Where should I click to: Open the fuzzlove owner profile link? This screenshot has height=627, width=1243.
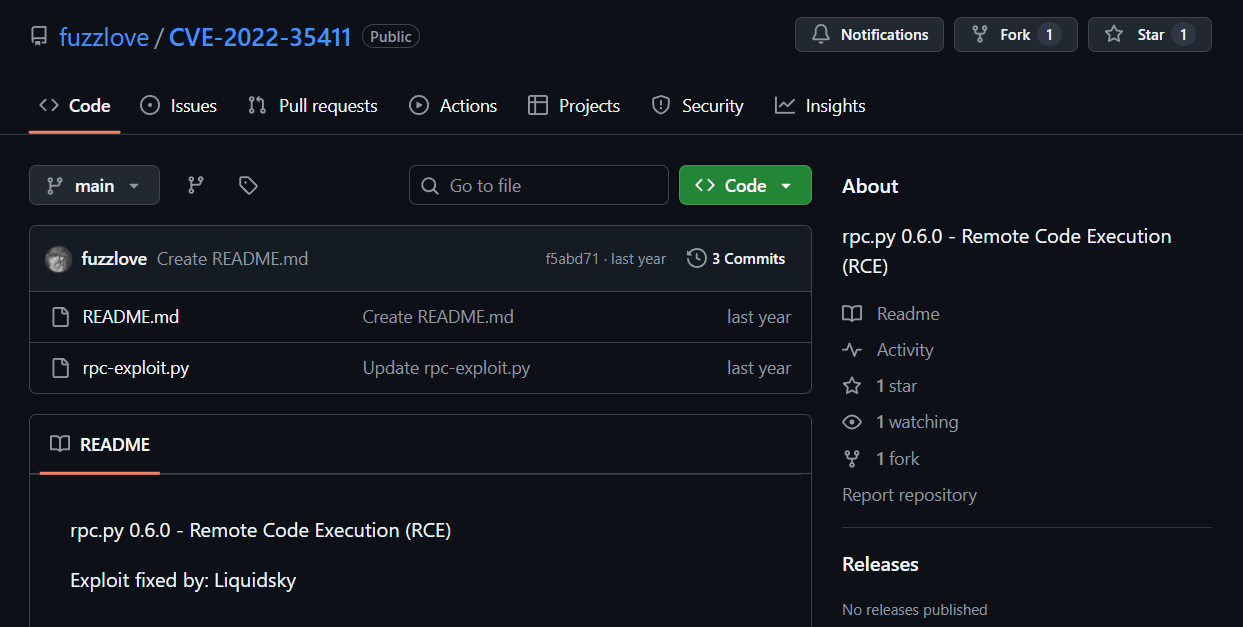[103, 37]
